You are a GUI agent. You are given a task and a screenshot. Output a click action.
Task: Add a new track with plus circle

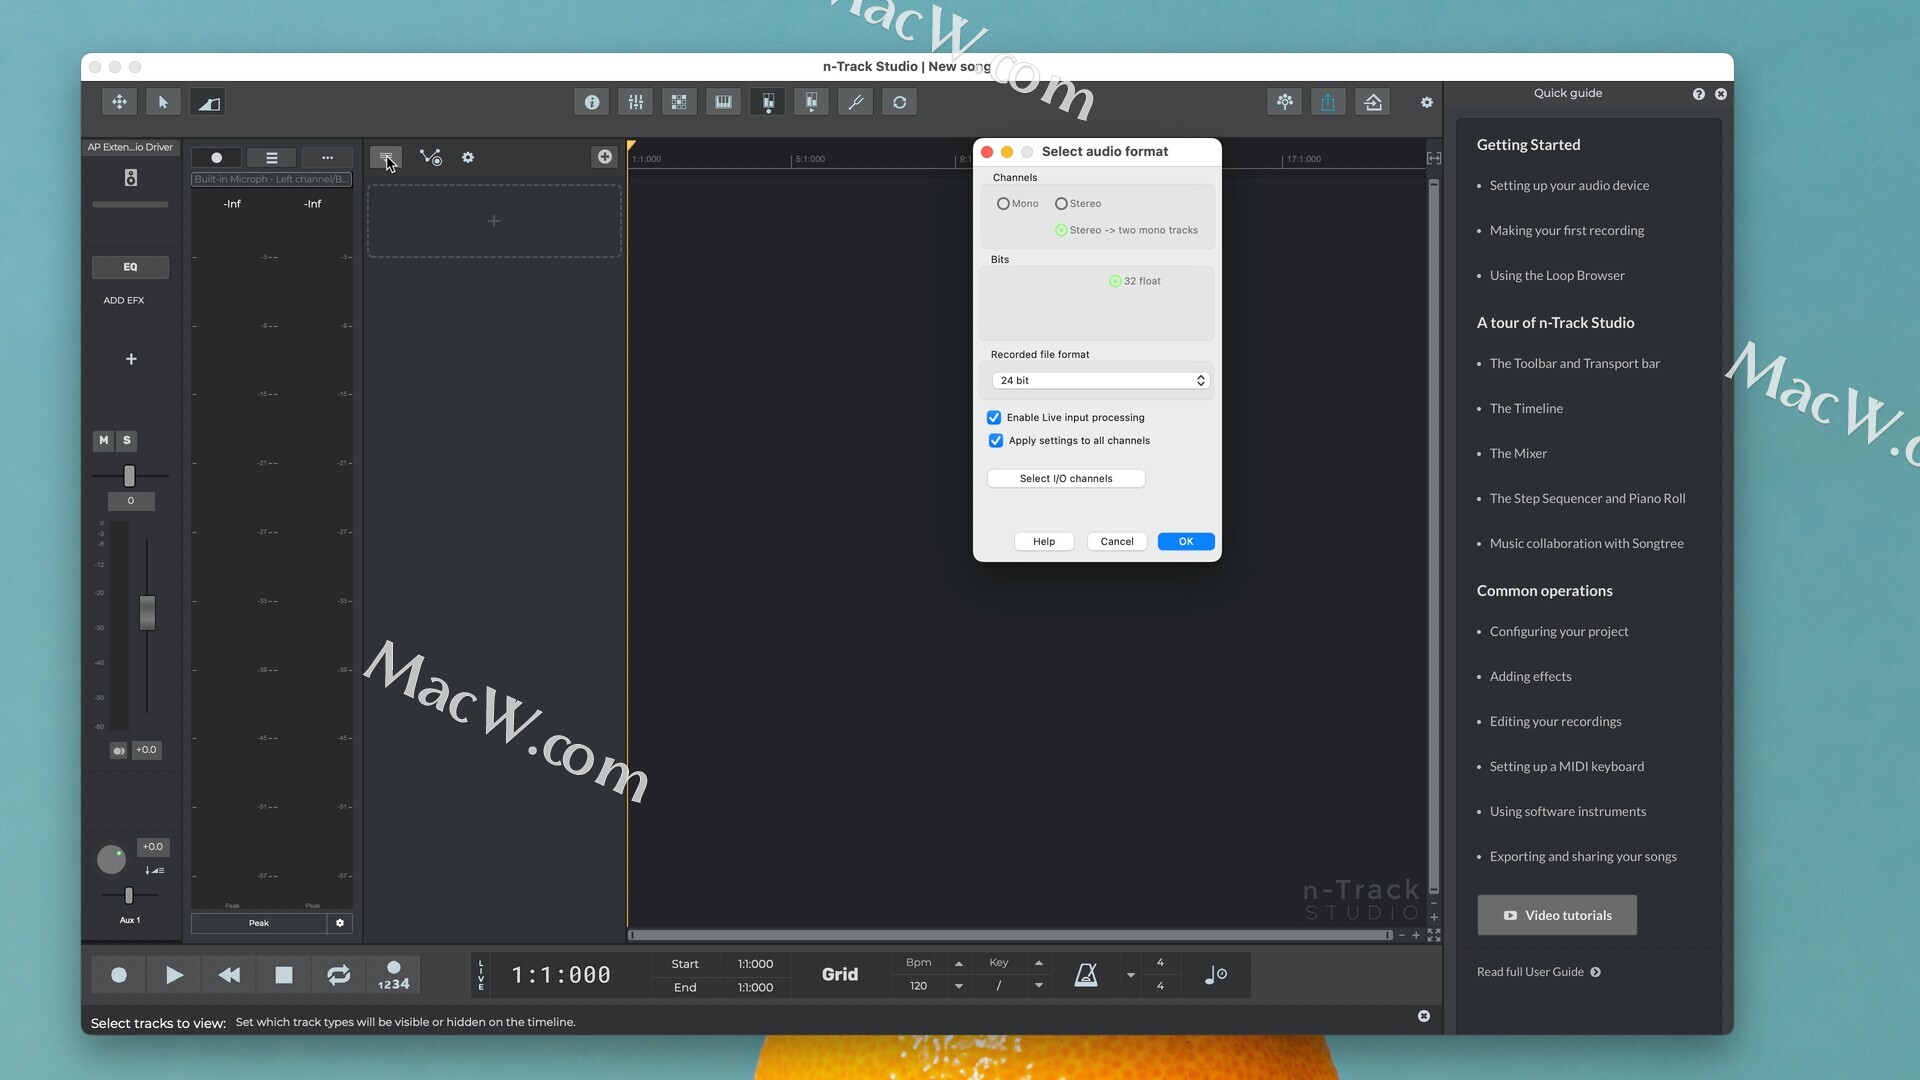[605, 157]
